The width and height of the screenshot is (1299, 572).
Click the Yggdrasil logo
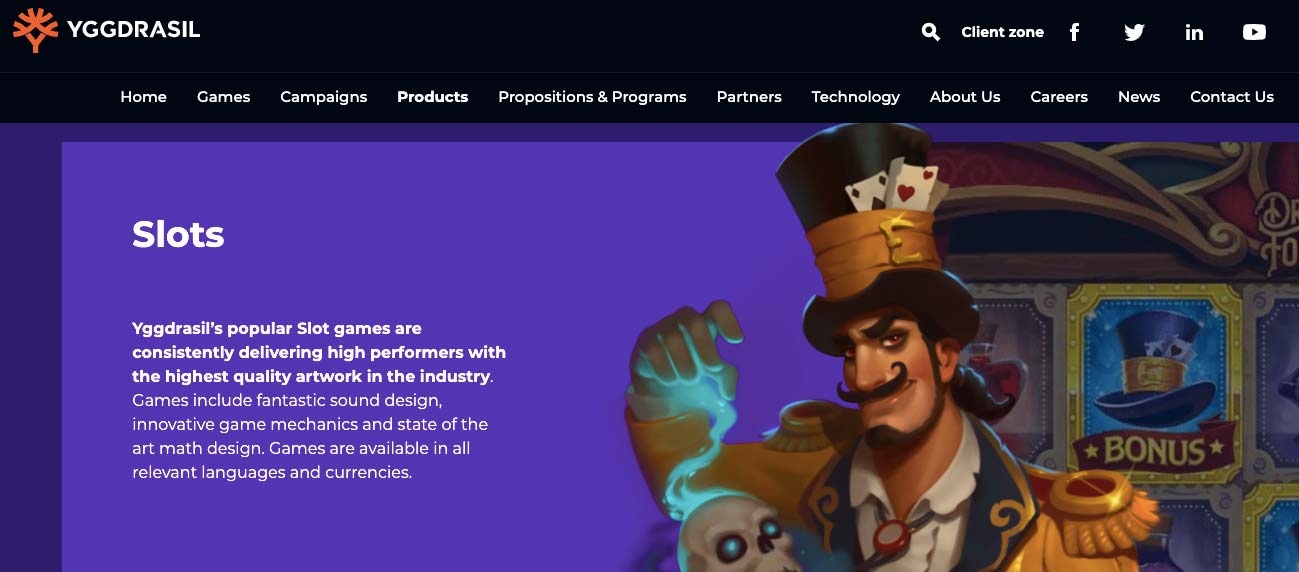pos(107,30)
